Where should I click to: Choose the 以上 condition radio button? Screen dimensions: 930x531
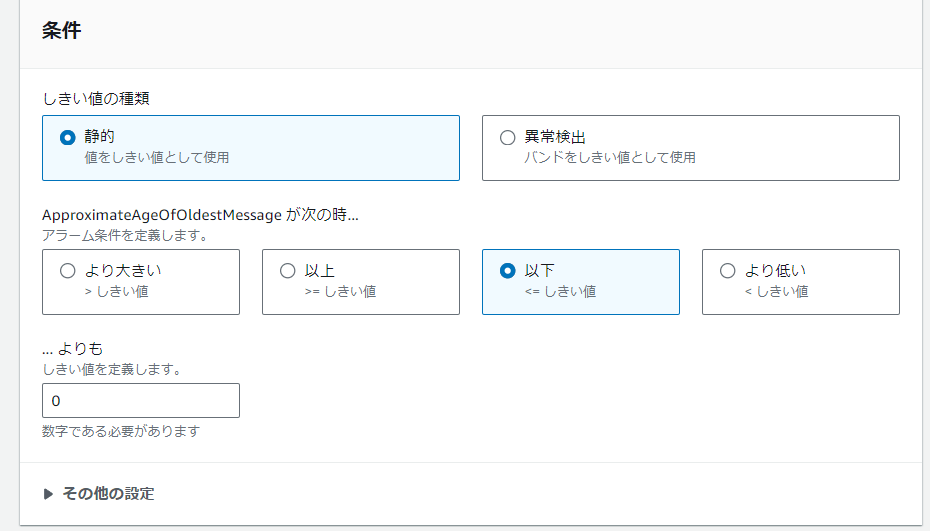[288, 271]
